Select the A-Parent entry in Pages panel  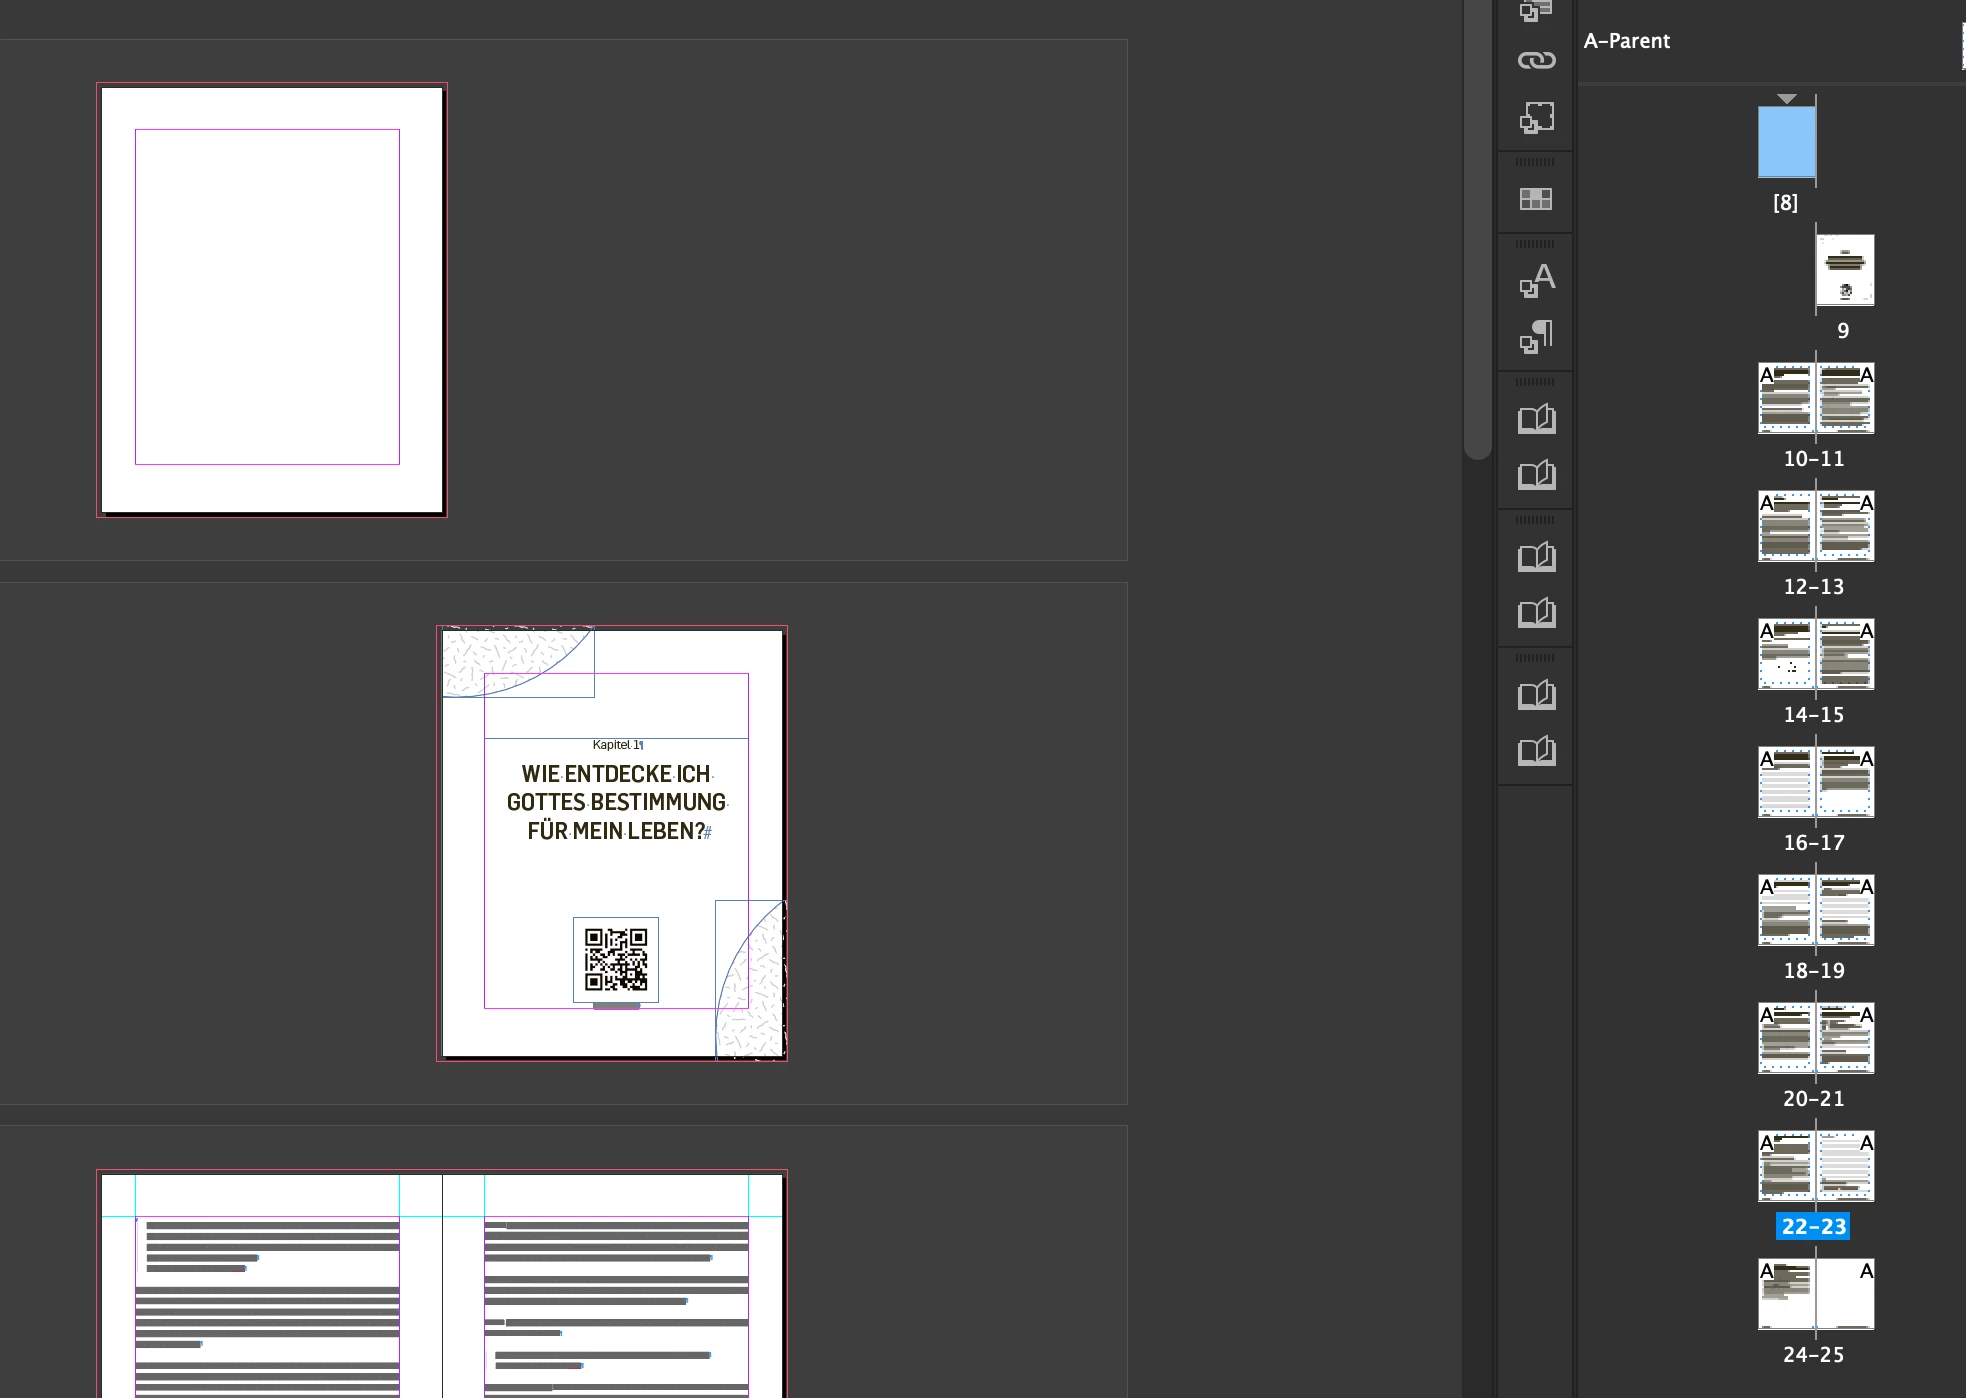(1627, 41)
